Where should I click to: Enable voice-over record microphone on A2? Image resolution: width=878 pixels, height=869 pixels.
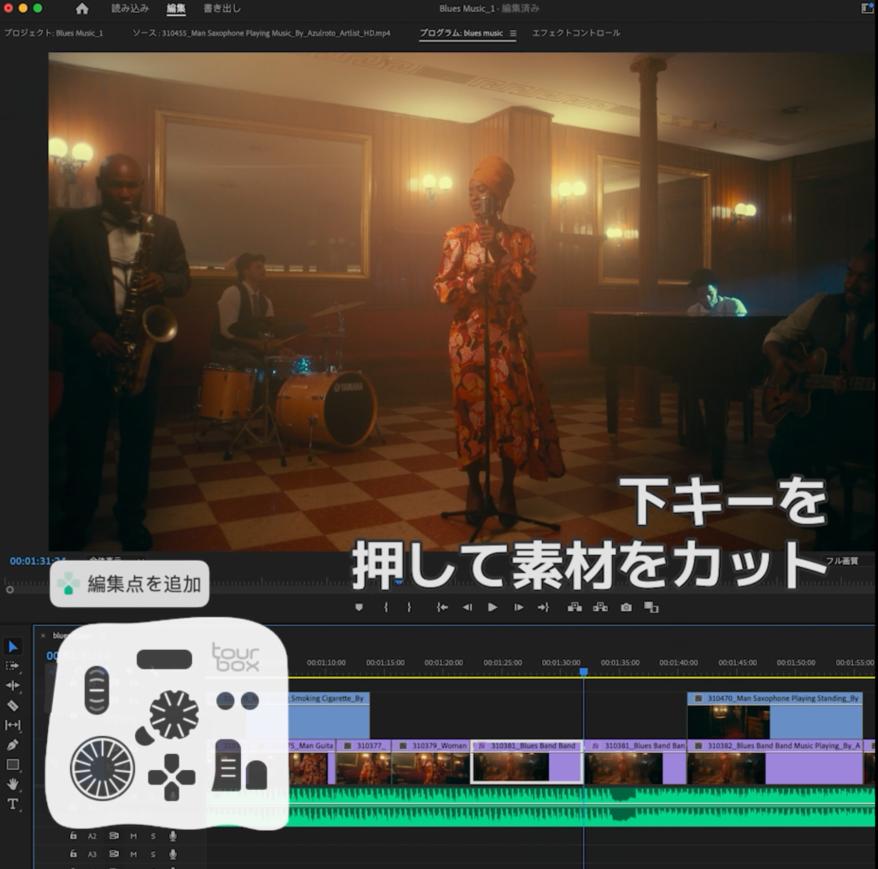pos(173,836)
